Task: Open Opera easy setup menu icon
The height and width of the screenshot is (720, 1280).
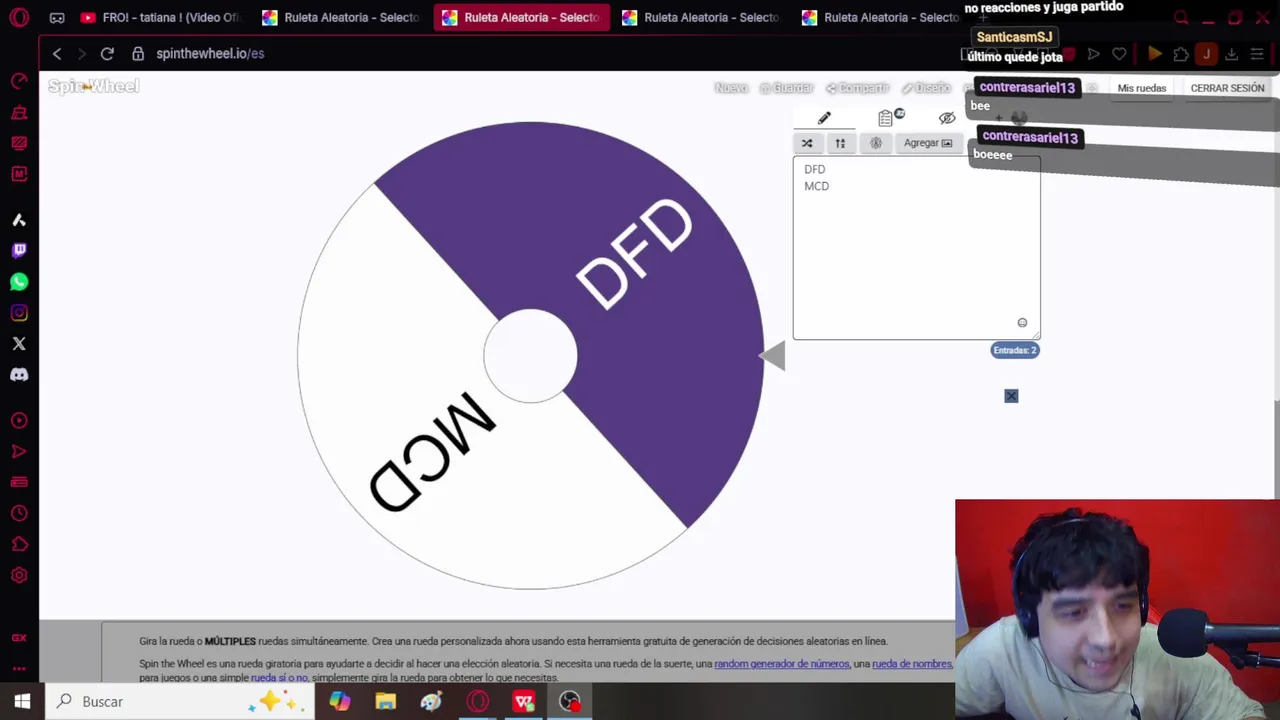Action: point(1257,54)
